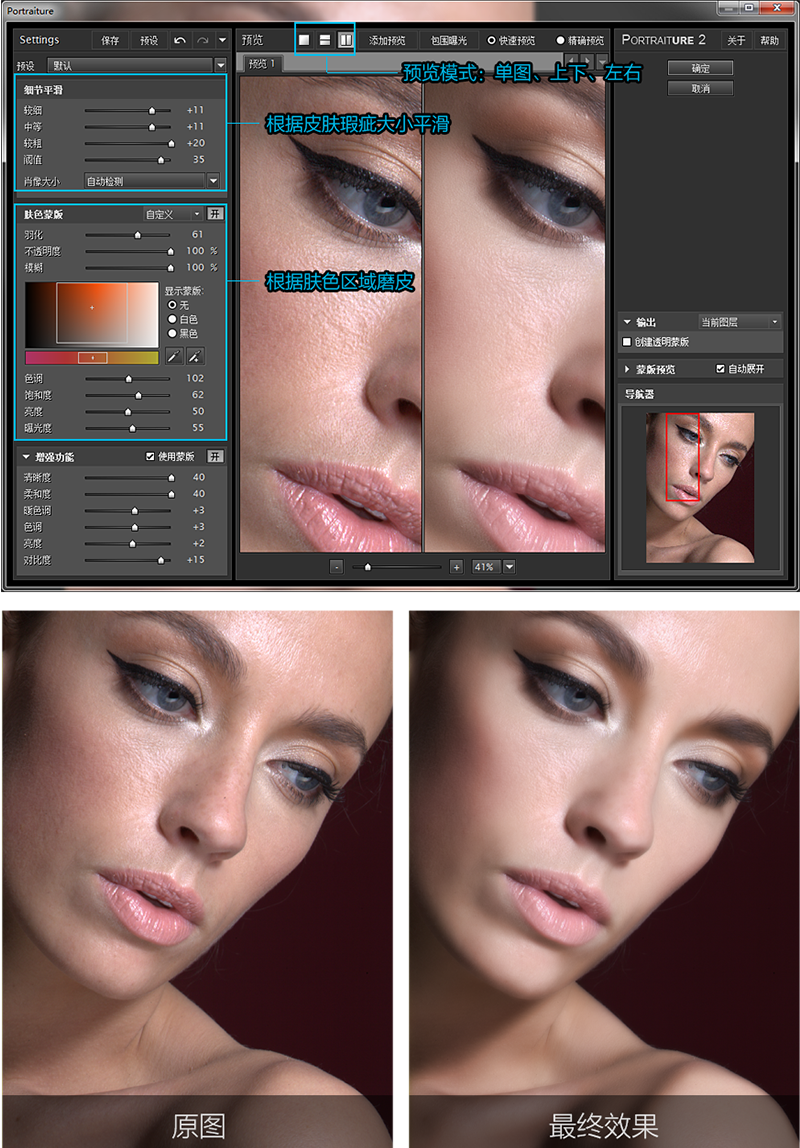Select left-right split preview mode icon

[x=345, y=40]
